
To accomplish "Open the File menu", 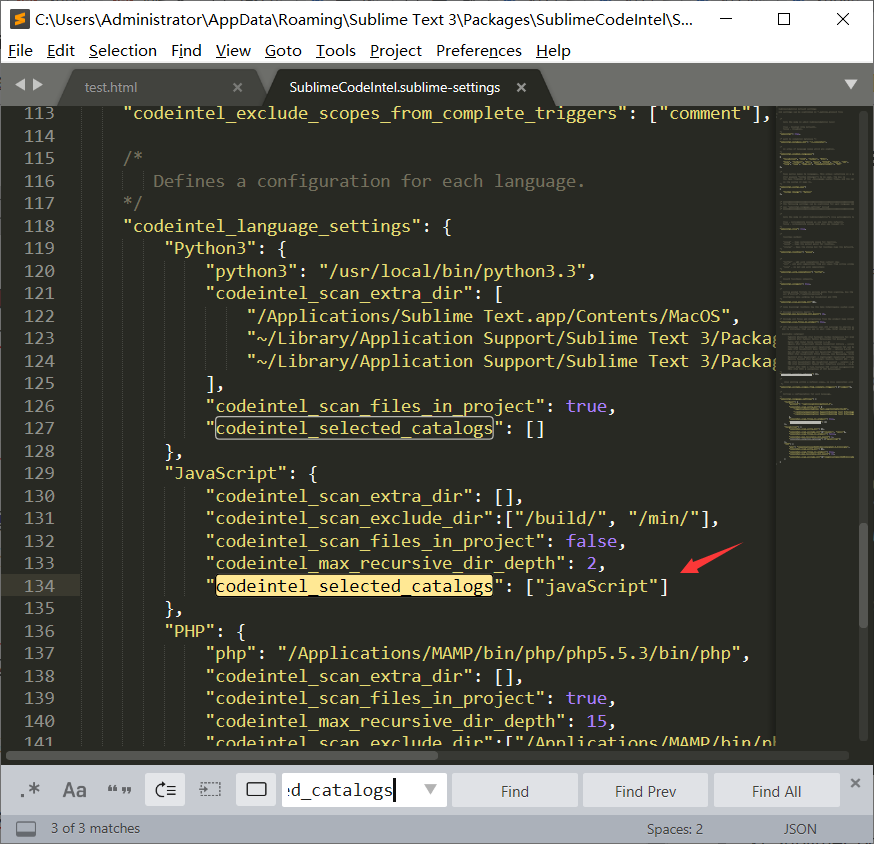I will pos(21,51).
